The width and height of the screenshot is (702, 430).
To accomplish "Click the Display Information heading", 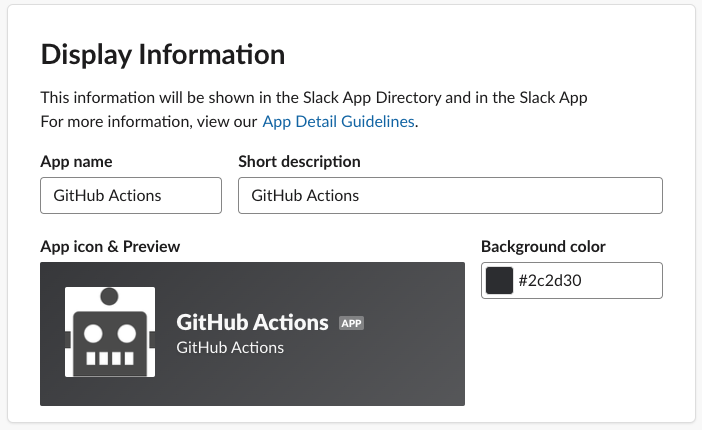I will (163, 54).
